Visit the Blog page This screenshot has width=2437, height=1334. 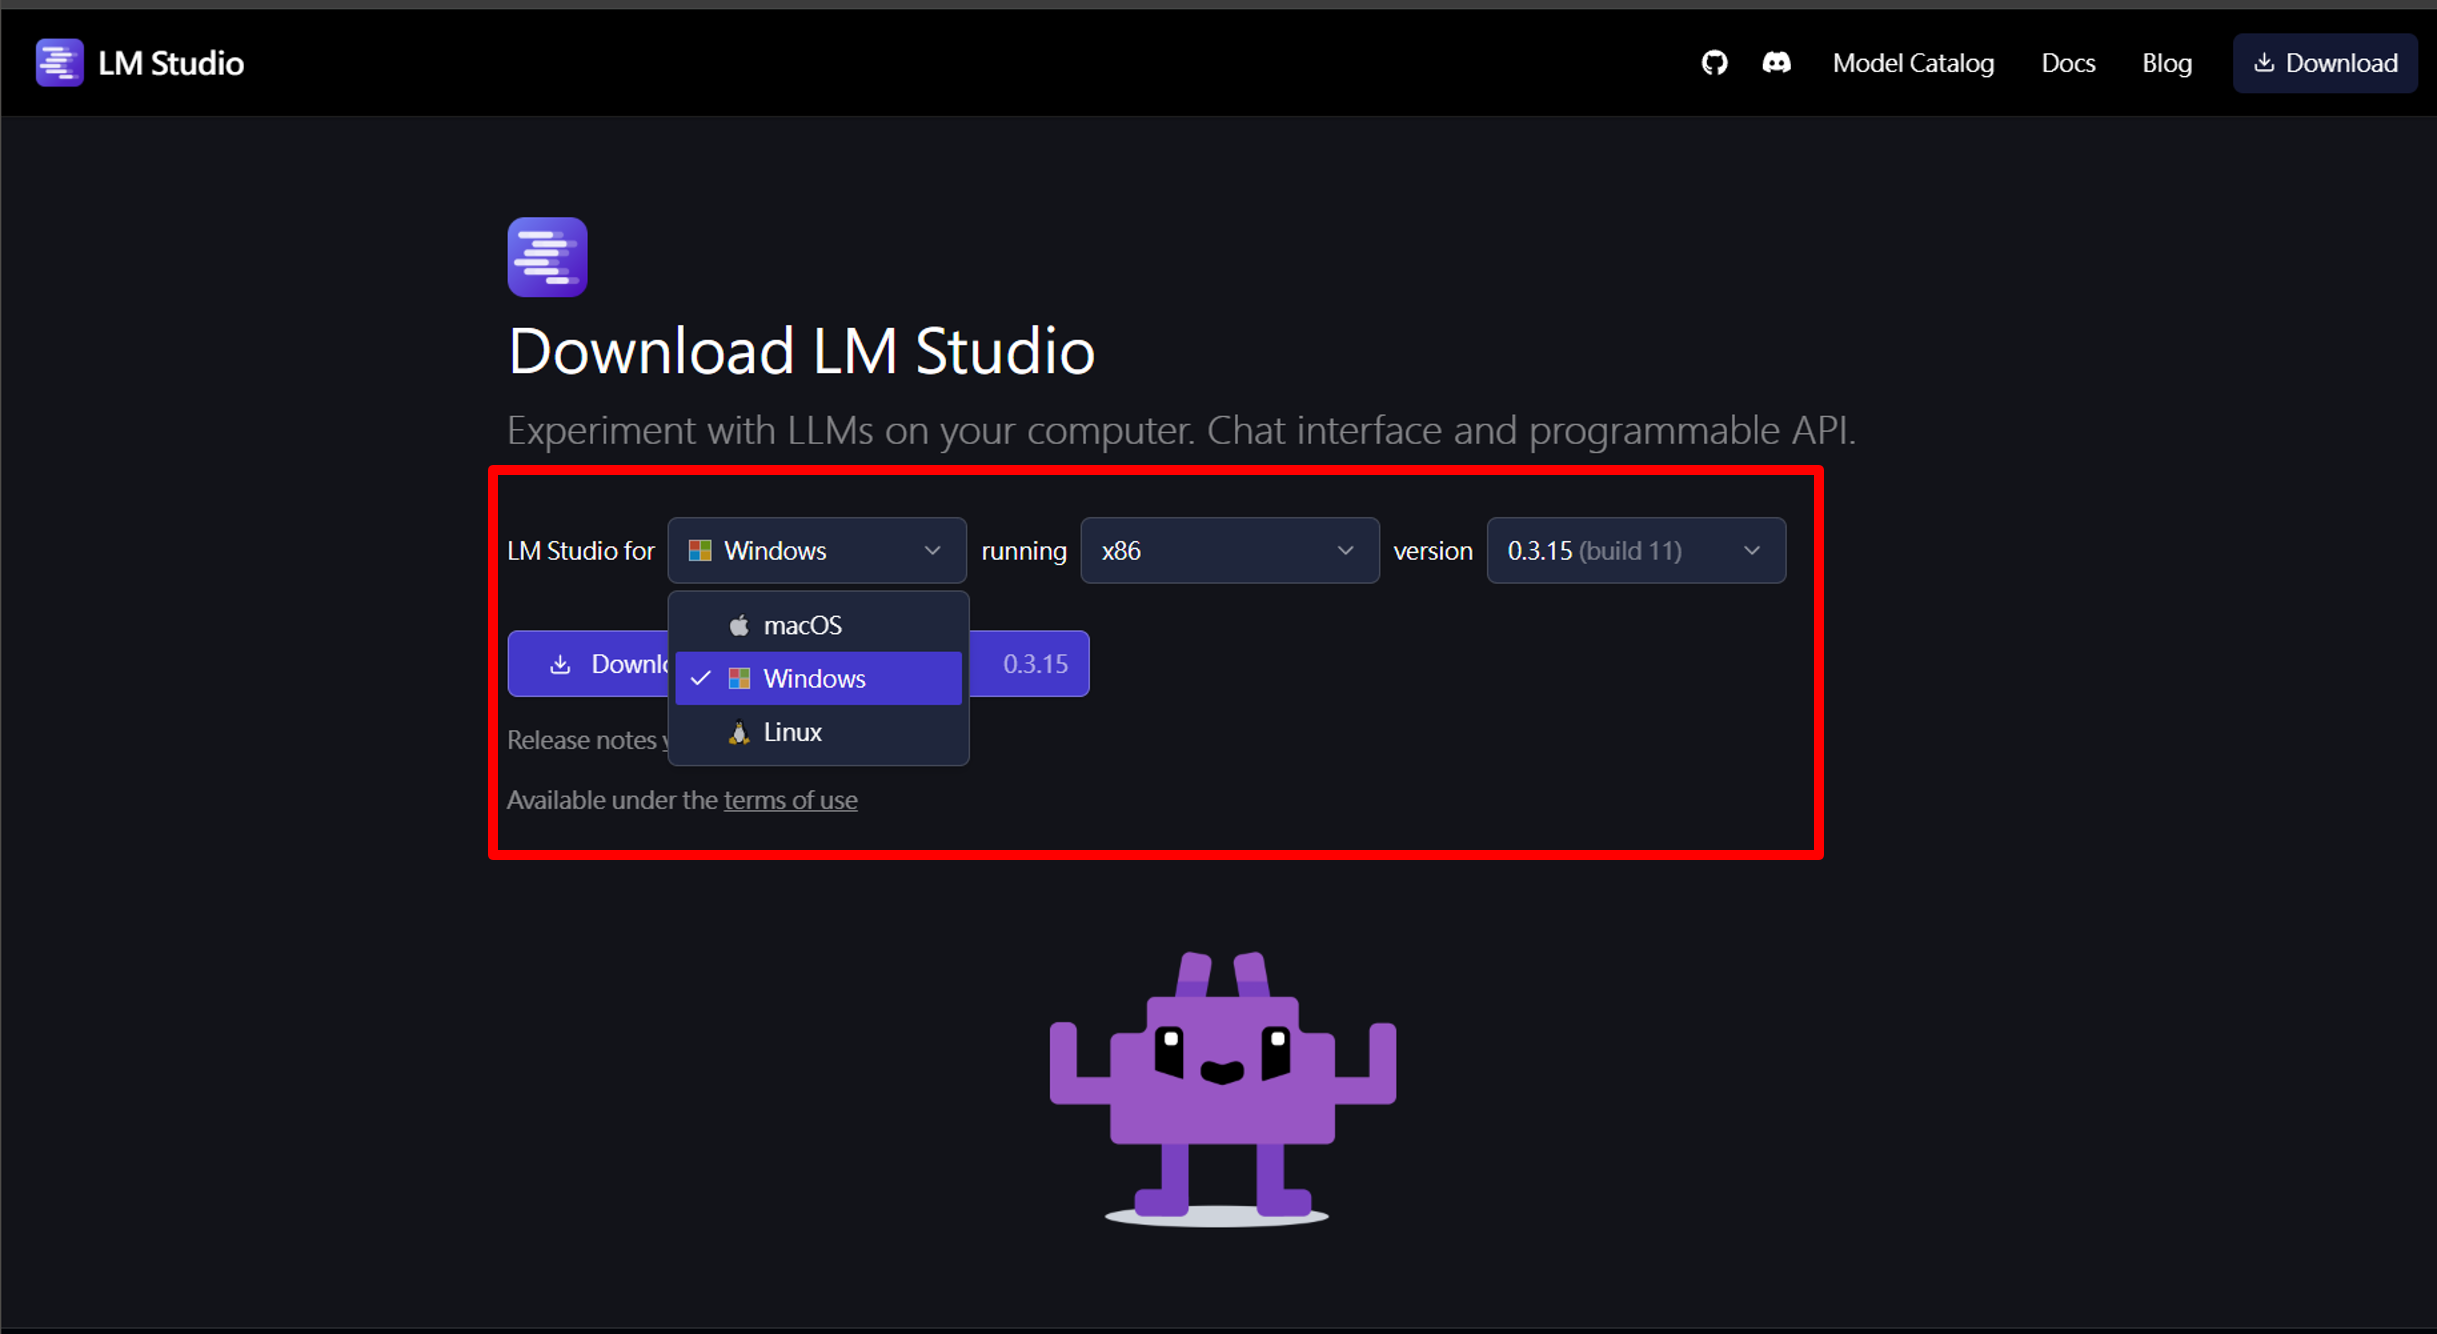2166,63
